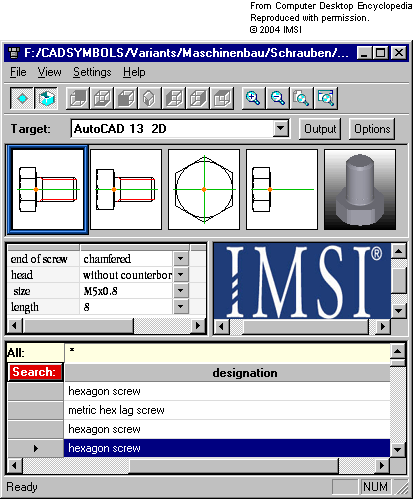
Task: Click the length value 8
Action: 126,307
